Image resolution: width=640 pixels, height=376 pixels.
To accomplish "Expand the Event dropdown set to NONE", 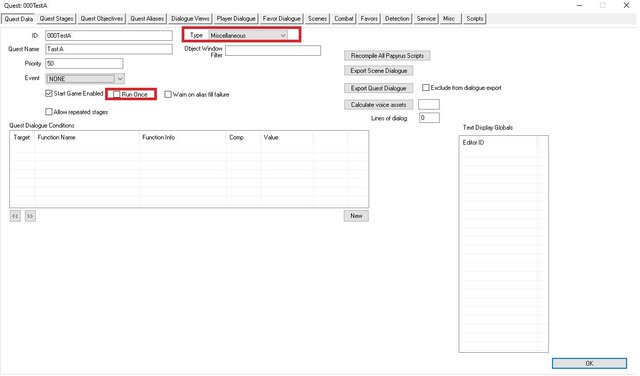I will click(85, 79).
